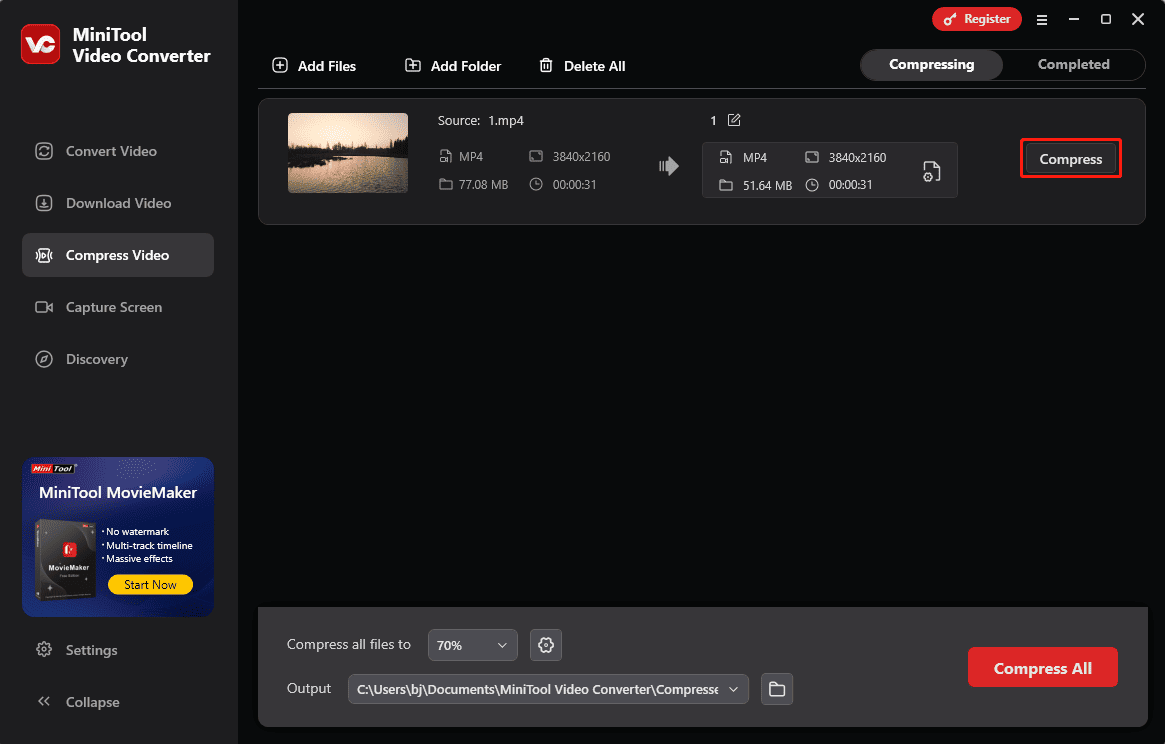Click the source MP4 format icon
The width and height of the screenshot is (1165, 744).
tap(445, 156)
